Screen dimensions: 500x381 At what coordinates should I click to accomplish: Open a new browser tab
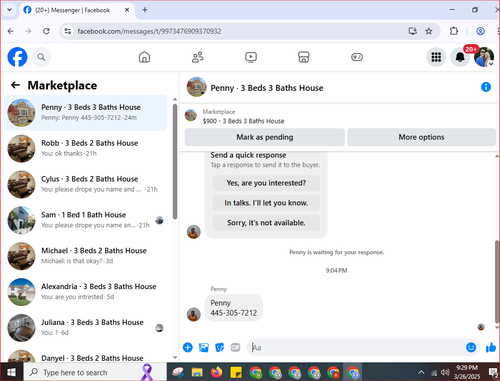145,10
